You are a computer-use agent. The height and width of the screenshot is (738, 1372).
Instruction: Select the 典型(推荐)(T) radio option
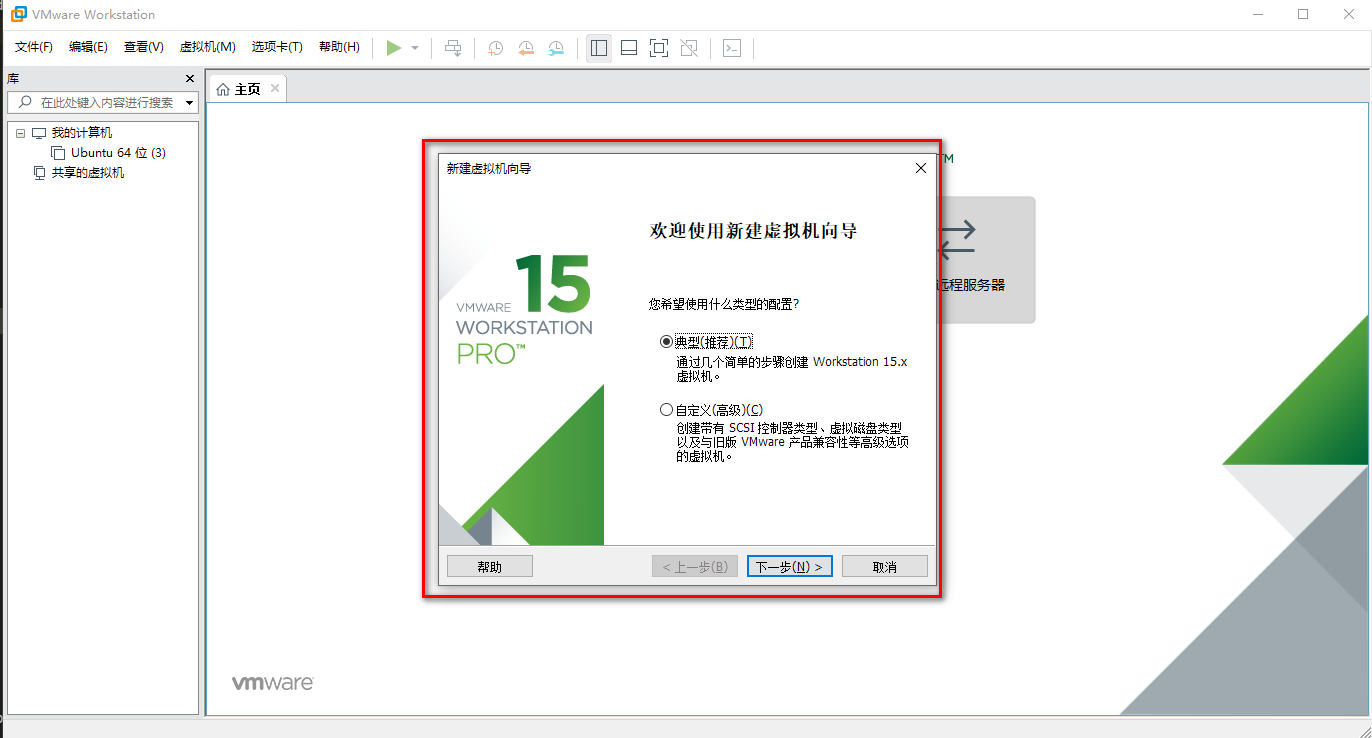pyautogui.click(x=667, y=341)
